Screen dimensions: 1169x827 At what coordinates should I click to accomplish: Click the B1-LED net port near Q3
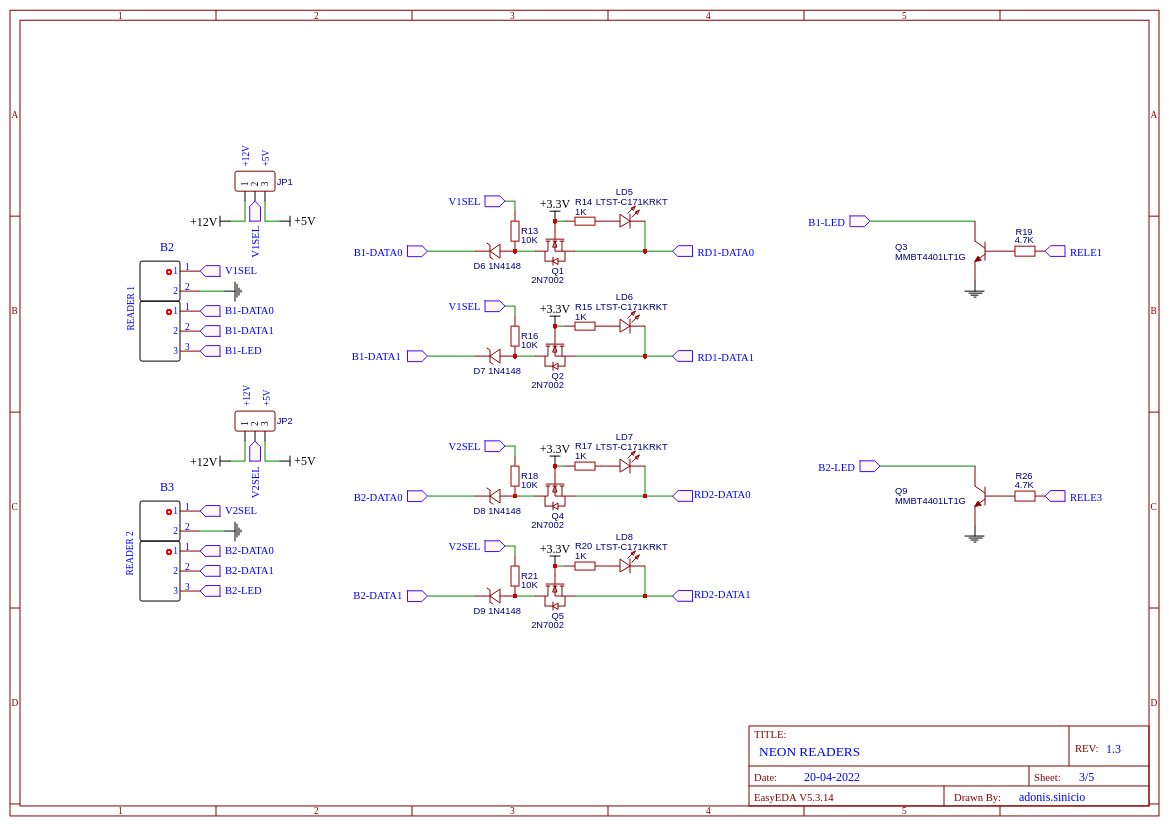860,221
